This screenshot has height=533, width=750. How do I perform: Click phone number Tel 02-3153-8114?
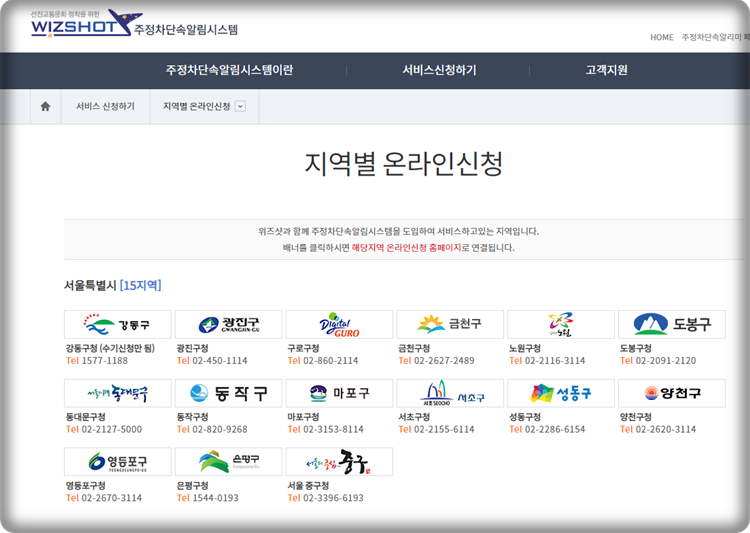pos(325,430)
